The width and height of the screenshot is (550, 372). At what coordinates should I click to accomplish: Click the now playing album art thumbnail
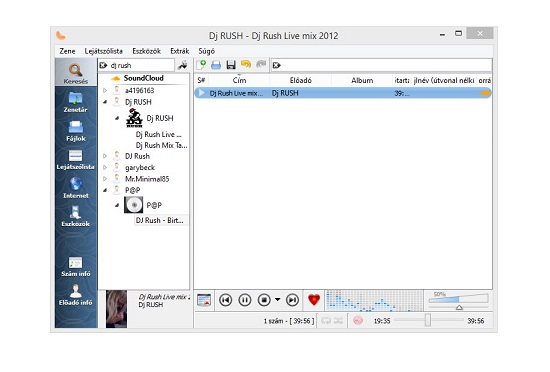(116, 309)
